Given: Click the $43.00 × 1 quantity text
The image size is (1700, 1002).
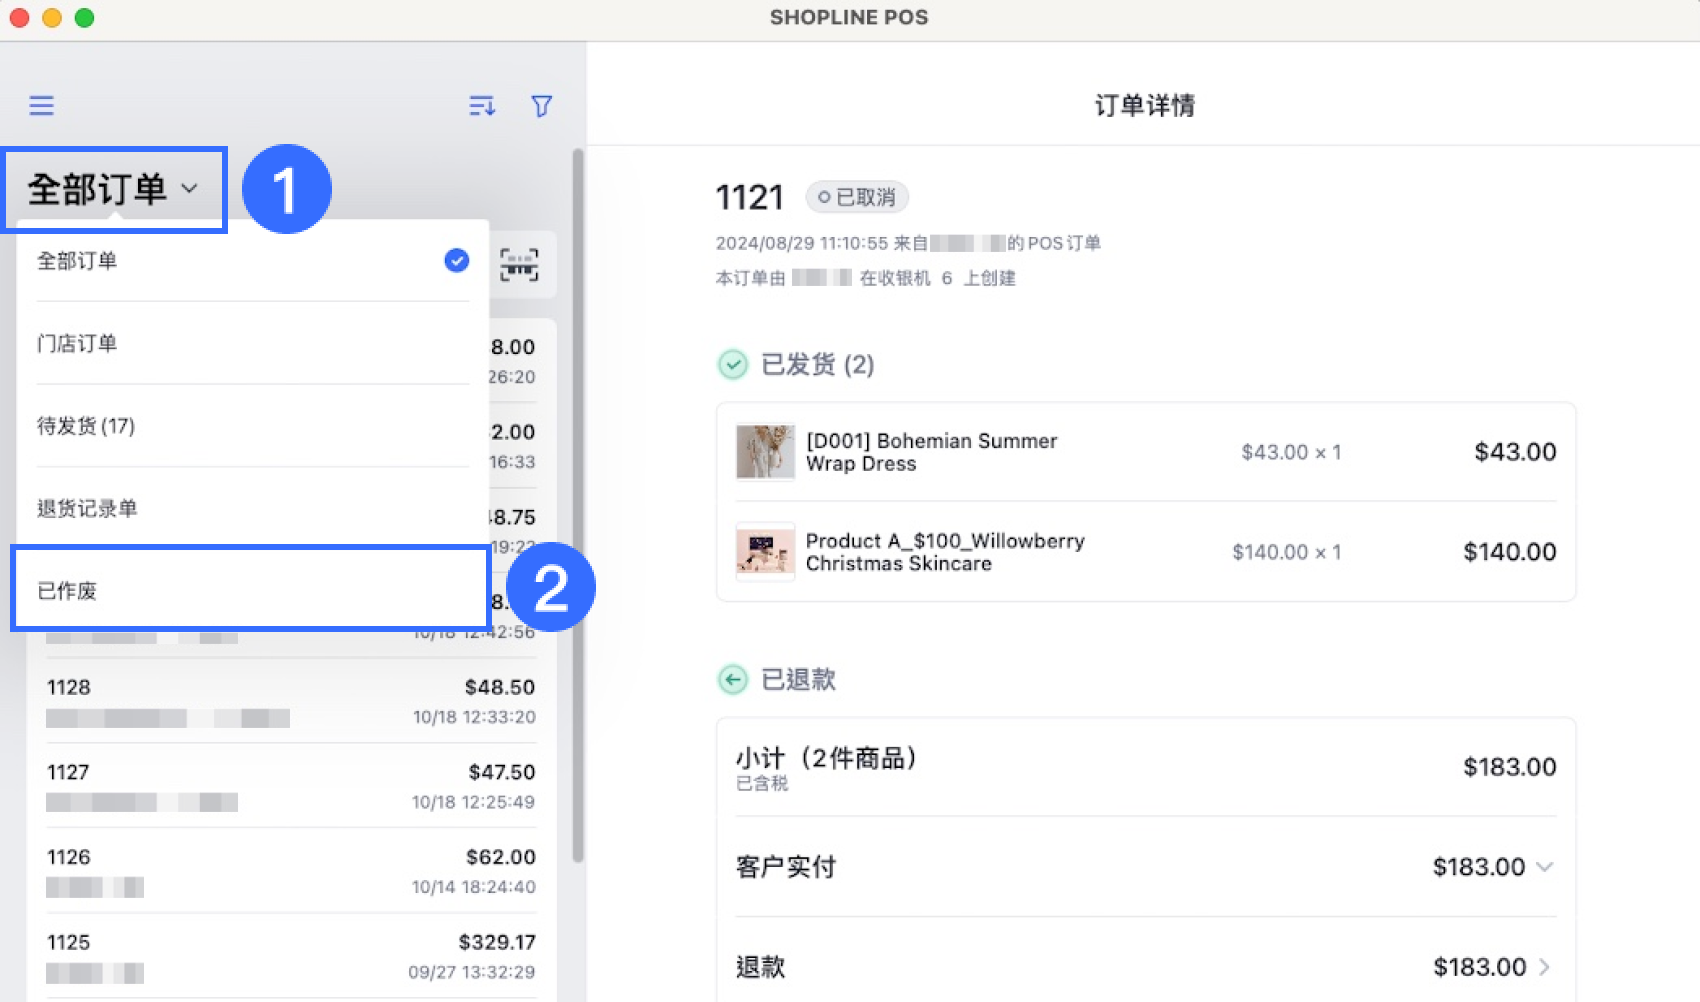Looking at the screenshot, I should click(x=1291, y=452).
